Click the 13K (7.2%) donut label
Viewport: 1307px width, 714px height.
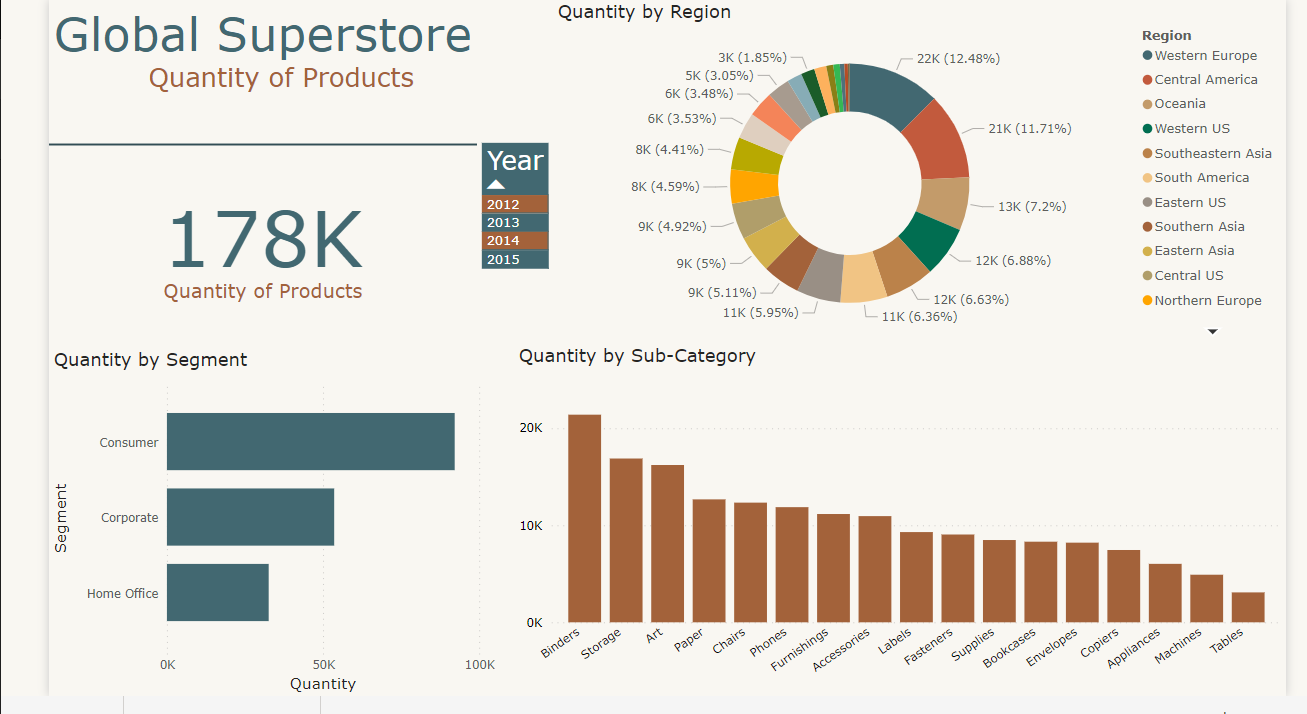tap(1032, 206)
